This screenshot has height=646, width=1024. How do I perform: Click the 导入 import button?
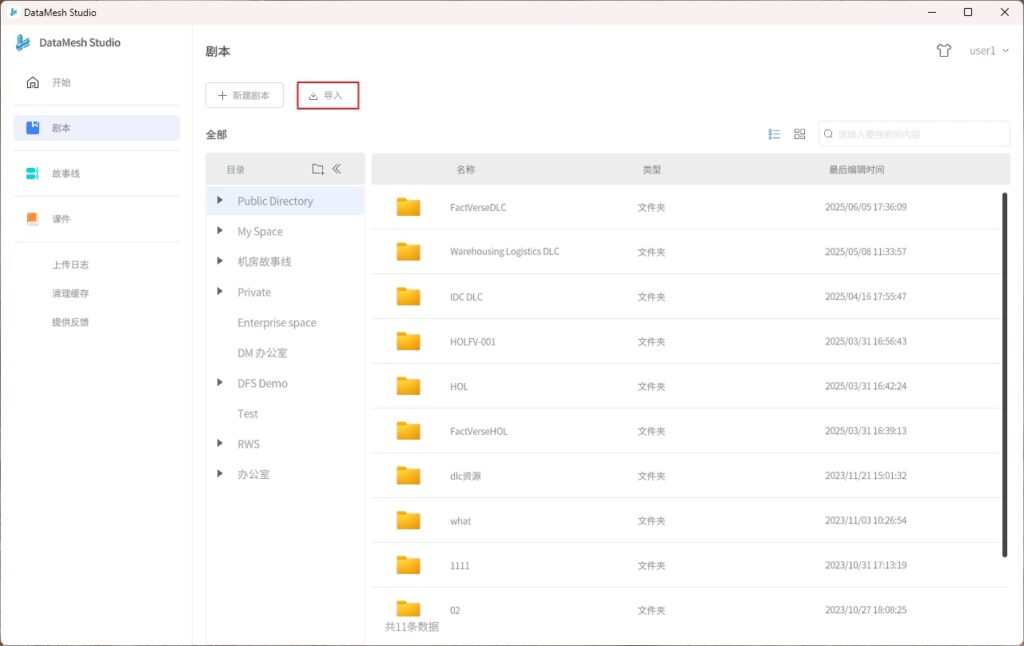[x=327, y=96]
